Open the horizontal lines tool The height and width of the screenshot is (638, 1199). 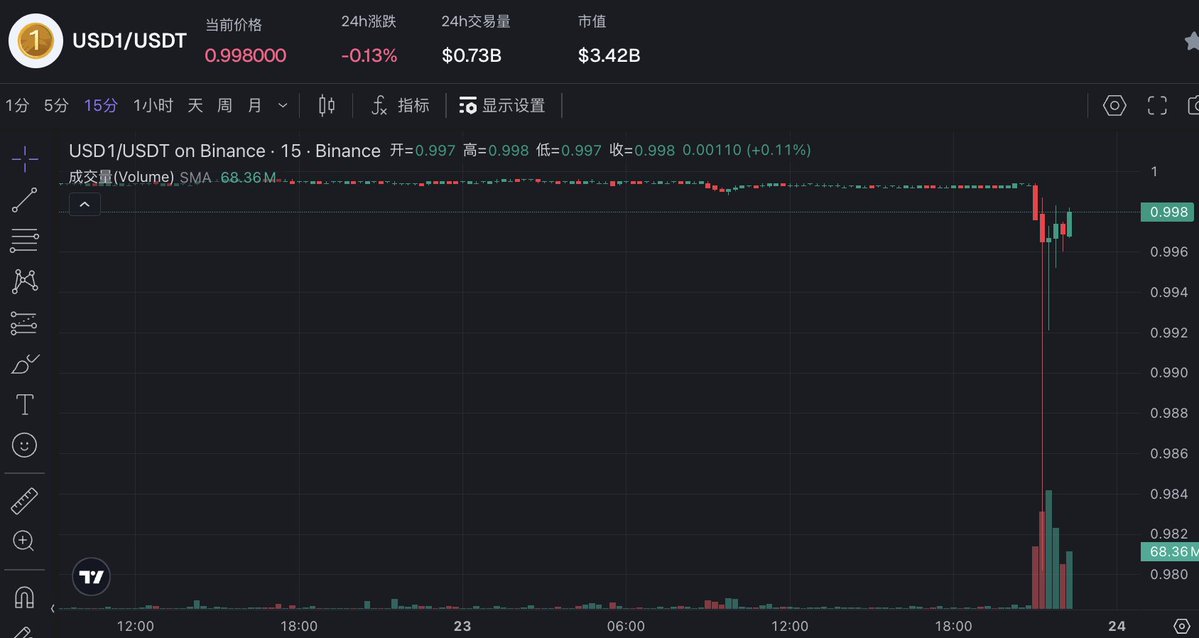[x=24, y=240]
